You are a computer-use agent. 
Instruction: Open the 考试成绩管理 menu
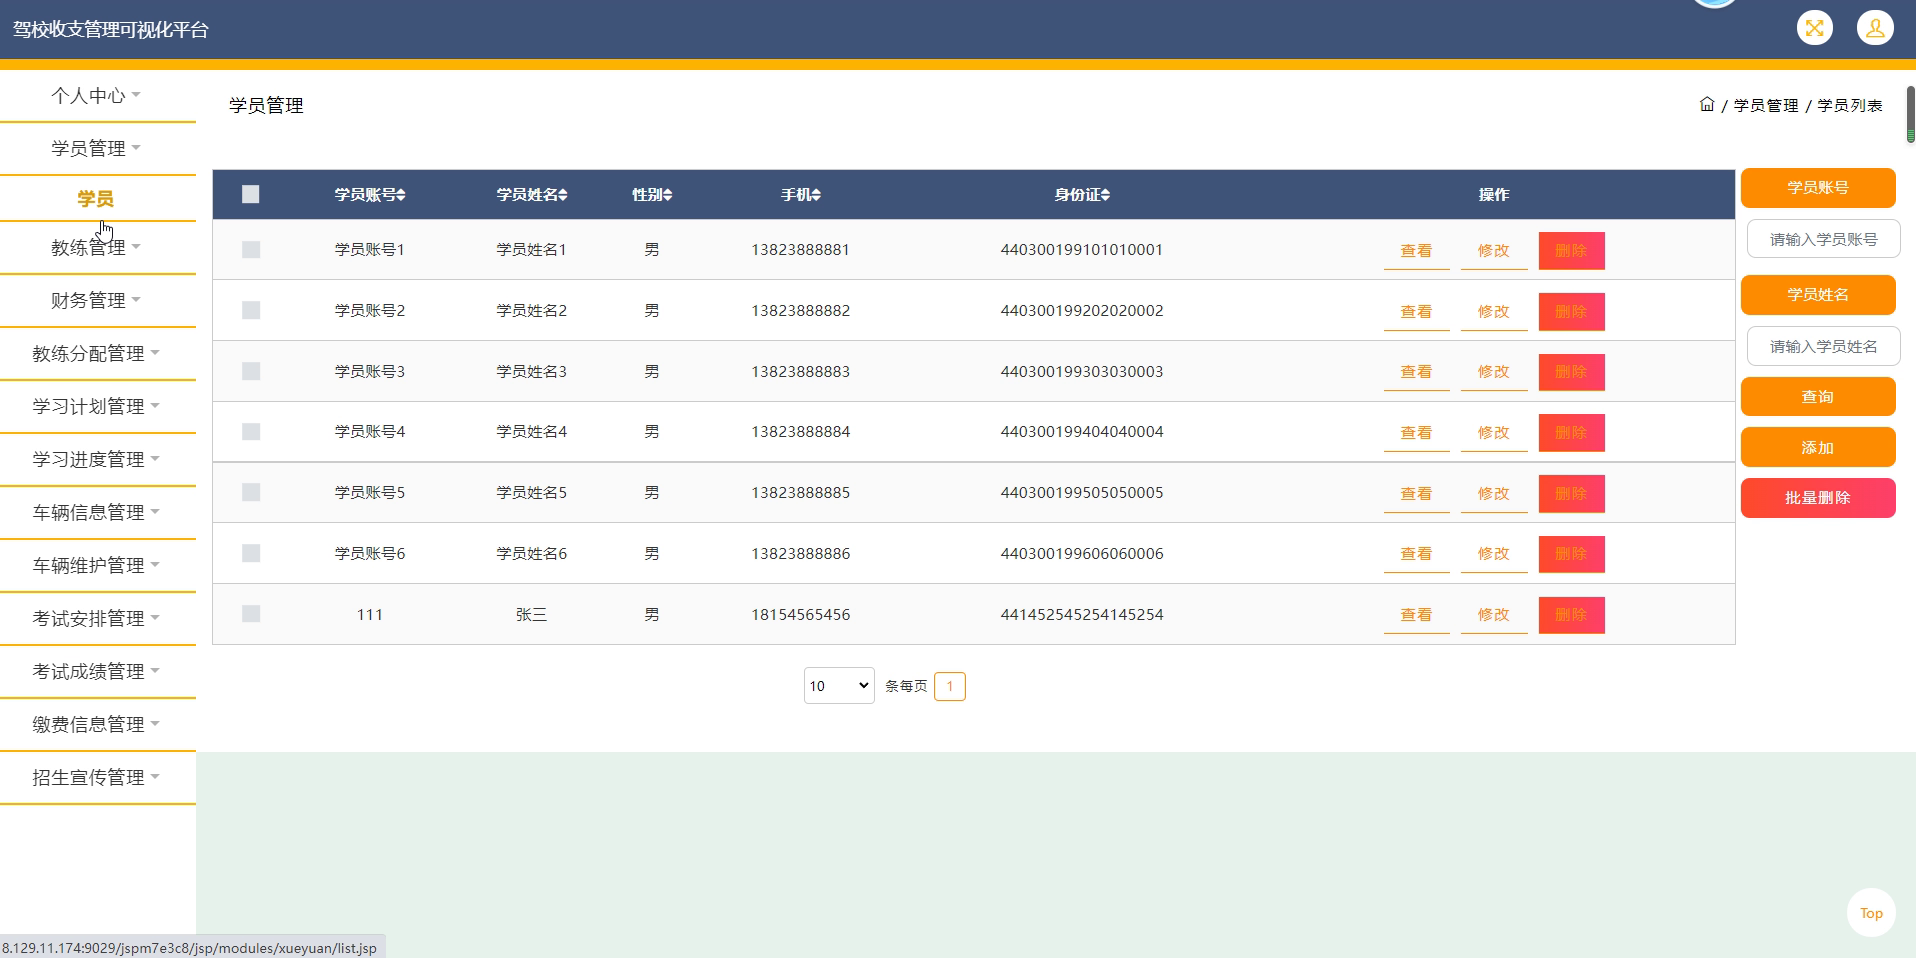click(x=97, y=671)
